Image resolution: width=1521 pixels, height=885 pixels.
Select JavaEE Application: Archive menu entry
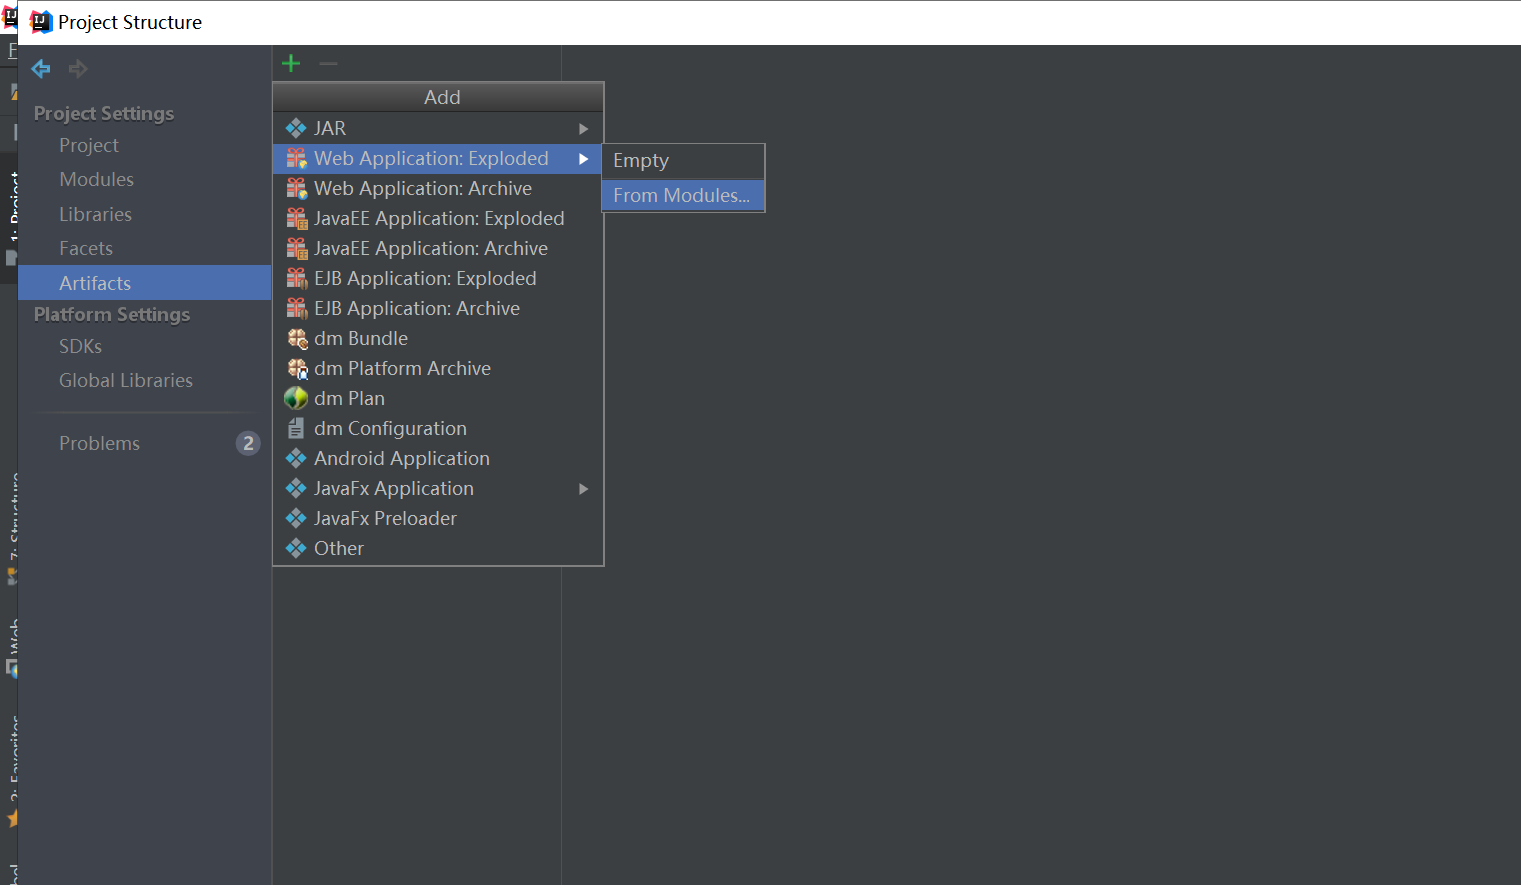pos(438,248)
